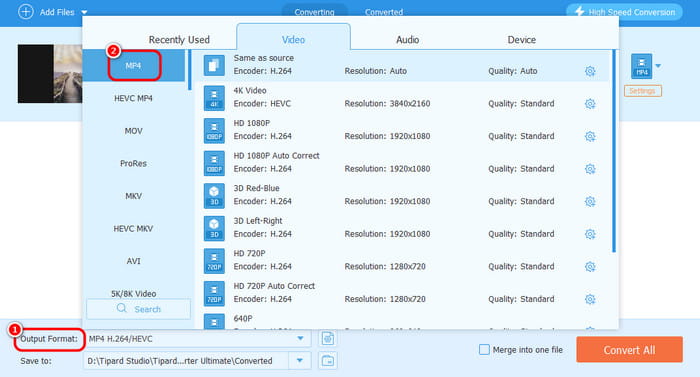Open settings gear for HD 1080P Auto Correct
700x377 pixels.
(x=590, y=169)
